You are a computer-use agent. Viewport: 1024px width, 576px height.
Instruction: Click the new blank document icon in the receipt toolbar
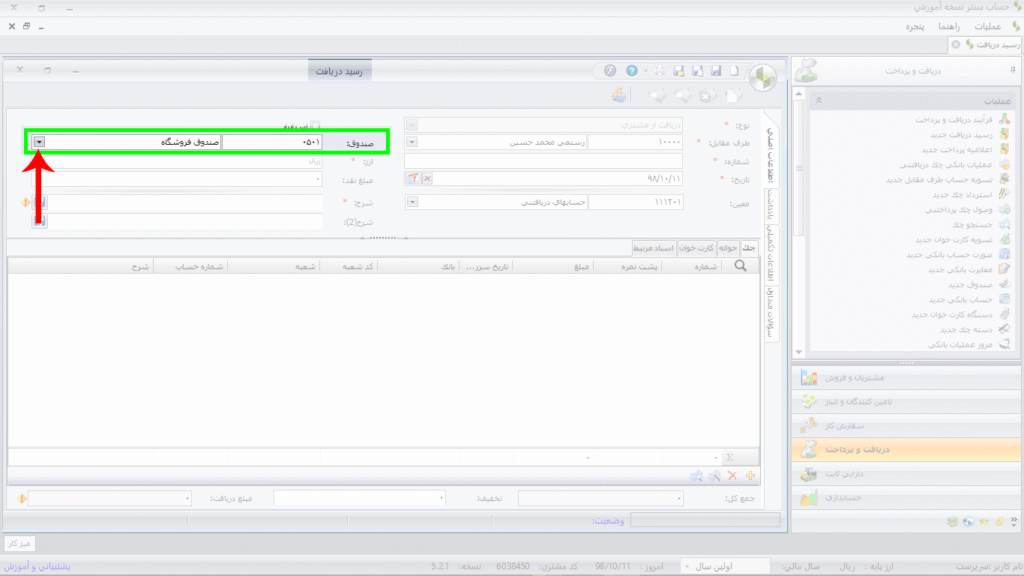pos(734,71)
